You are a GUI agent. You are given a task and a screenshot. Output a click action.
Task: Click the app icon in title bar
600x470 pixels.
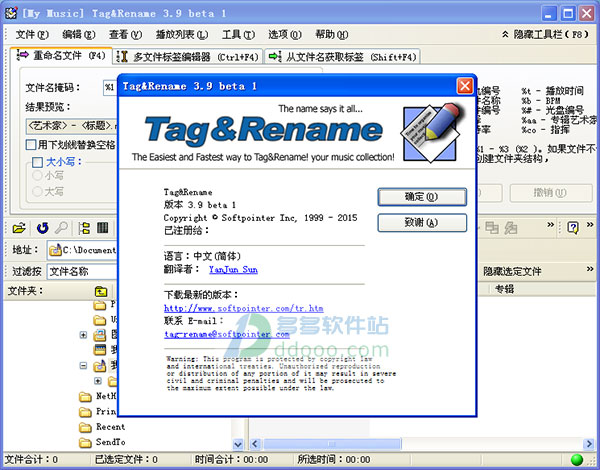pos(11,13)
